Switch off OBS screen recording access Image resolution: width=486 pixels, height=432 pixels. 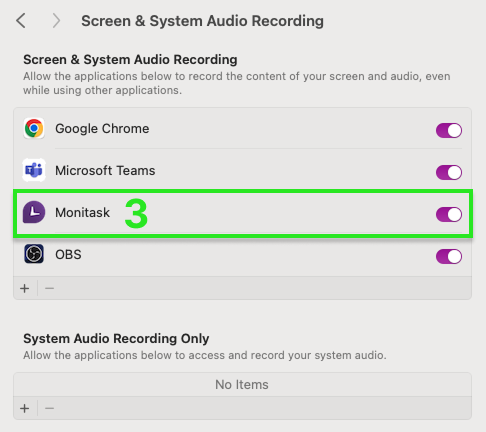point(449,256)
